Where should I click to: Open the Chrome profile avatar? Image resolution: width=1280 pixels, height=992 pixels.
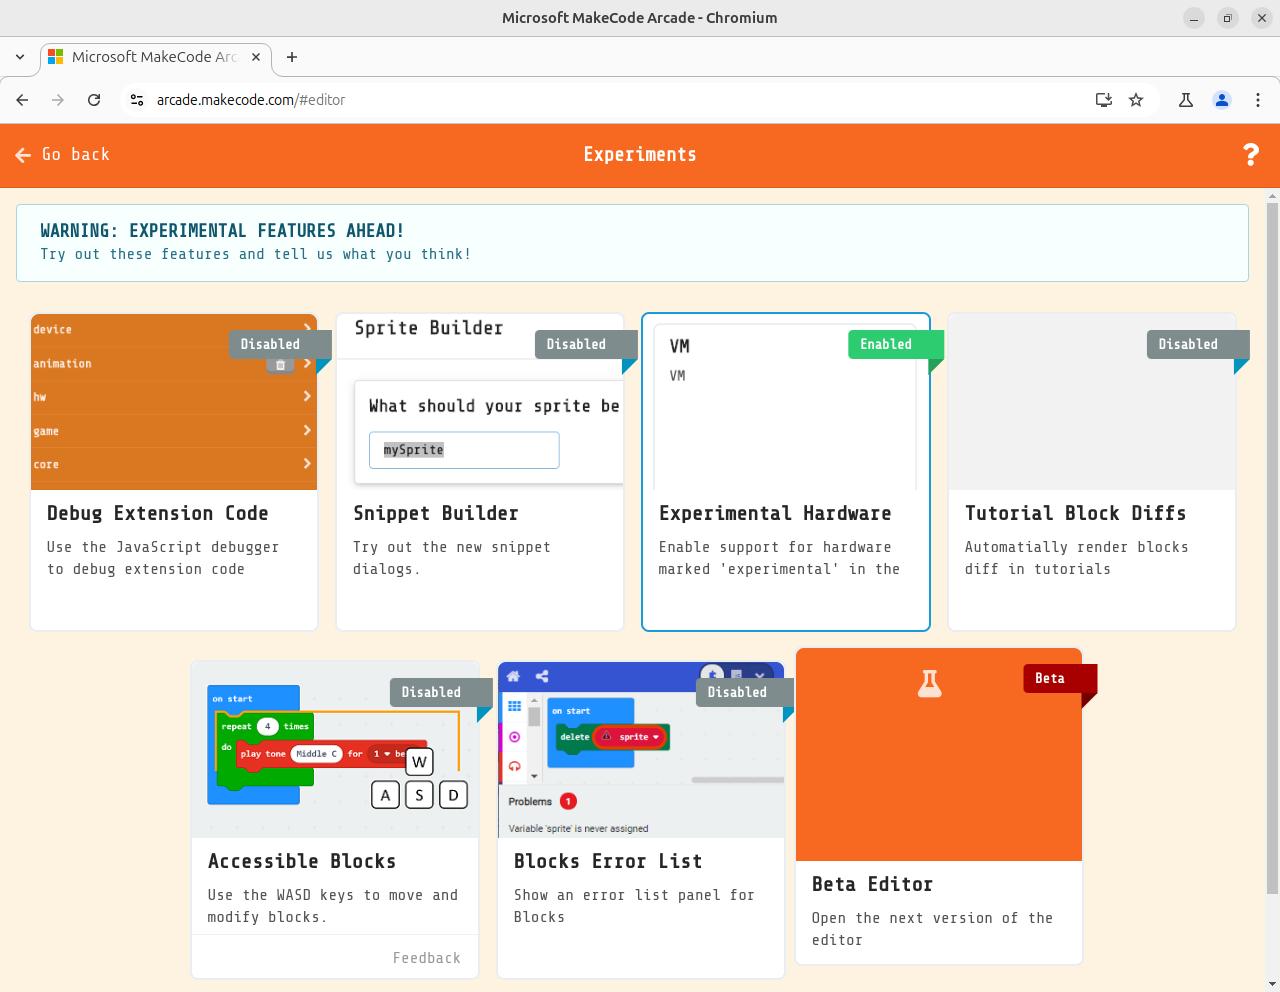1222,100
